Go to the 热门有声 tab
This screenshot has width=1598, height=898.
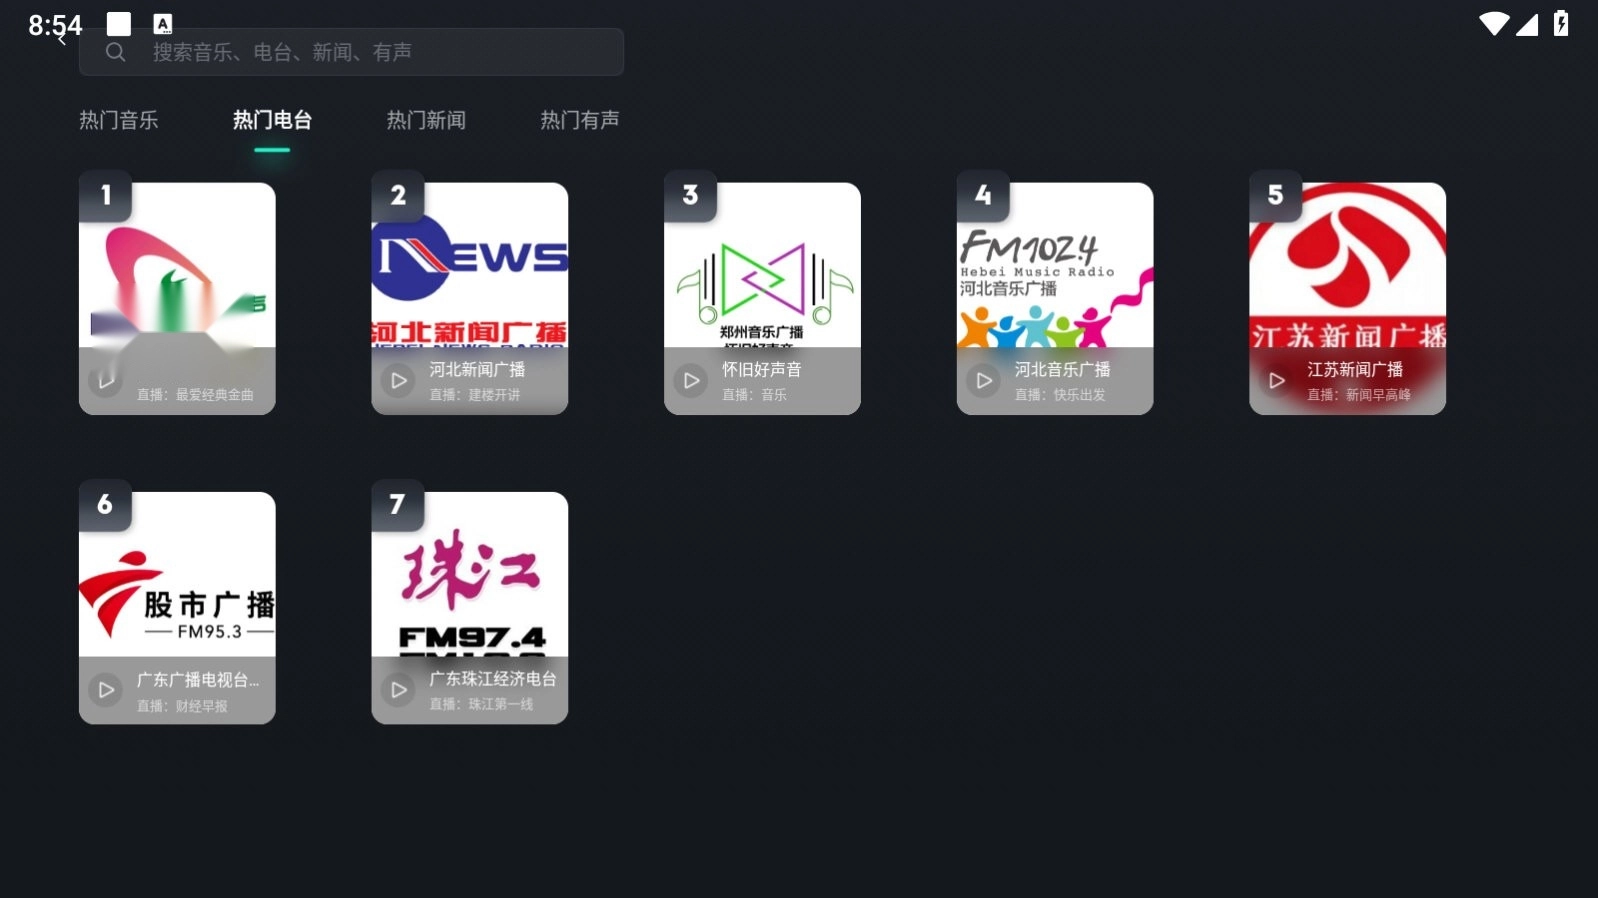click(x=580, y=120)
